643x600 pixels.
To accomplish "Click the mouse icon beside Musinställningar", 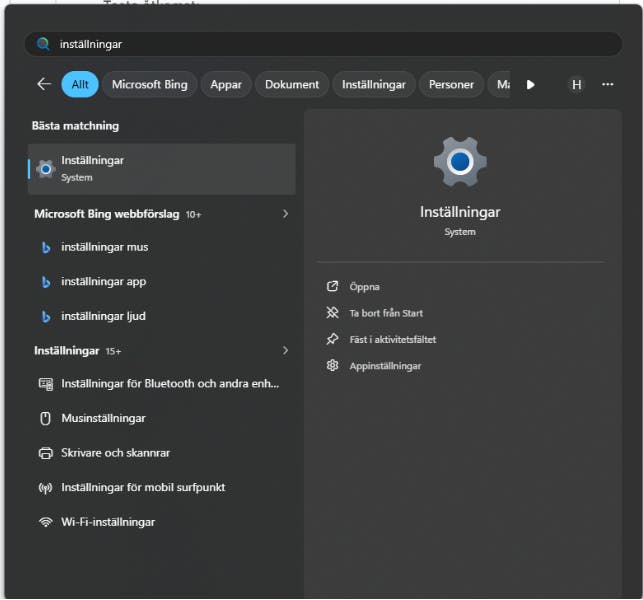I will [x=45, y=418].
